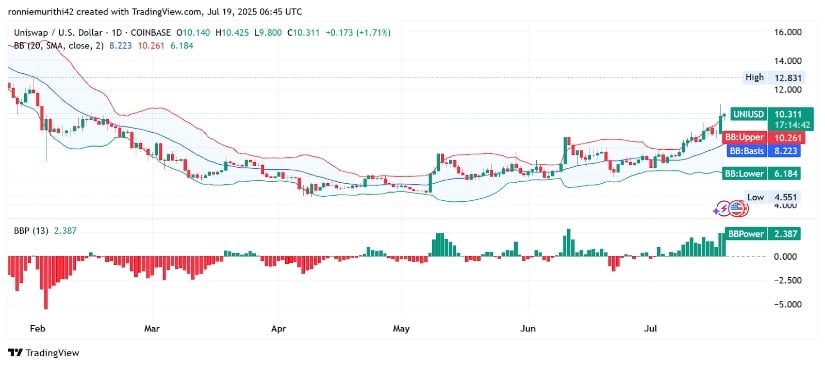Screen dimensions: 825x366
Task: Click the Jul label on time axis
Action: pos(651,329)
